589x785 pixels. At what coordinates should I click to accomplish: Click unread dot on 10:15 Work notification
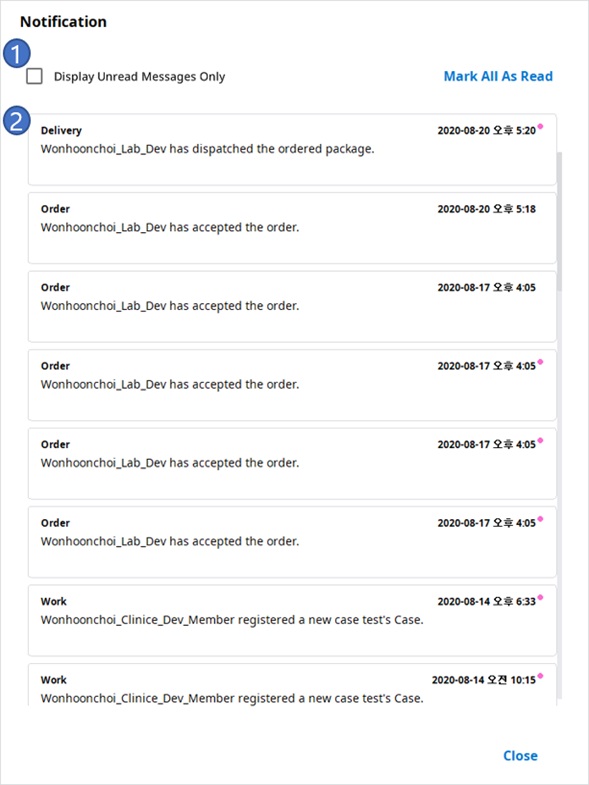(x=540, y=676)
